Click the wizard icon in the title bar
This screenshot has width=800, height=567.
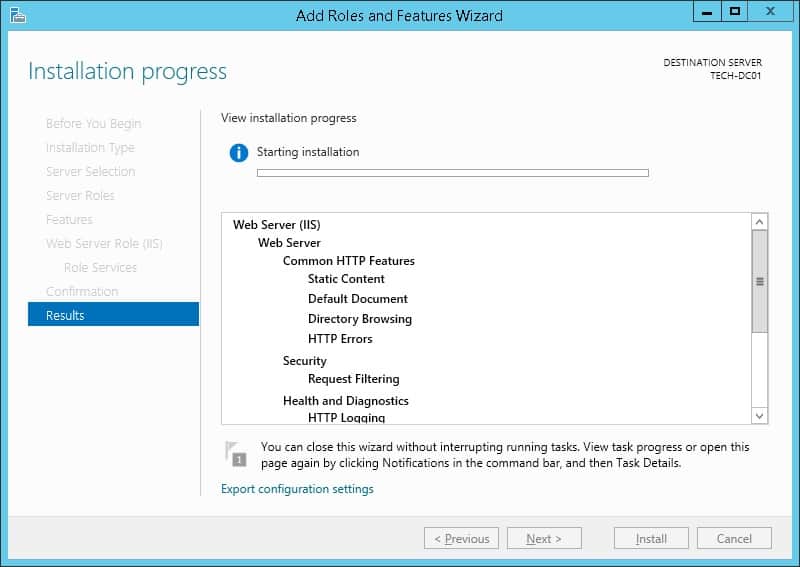coord(18,15)
